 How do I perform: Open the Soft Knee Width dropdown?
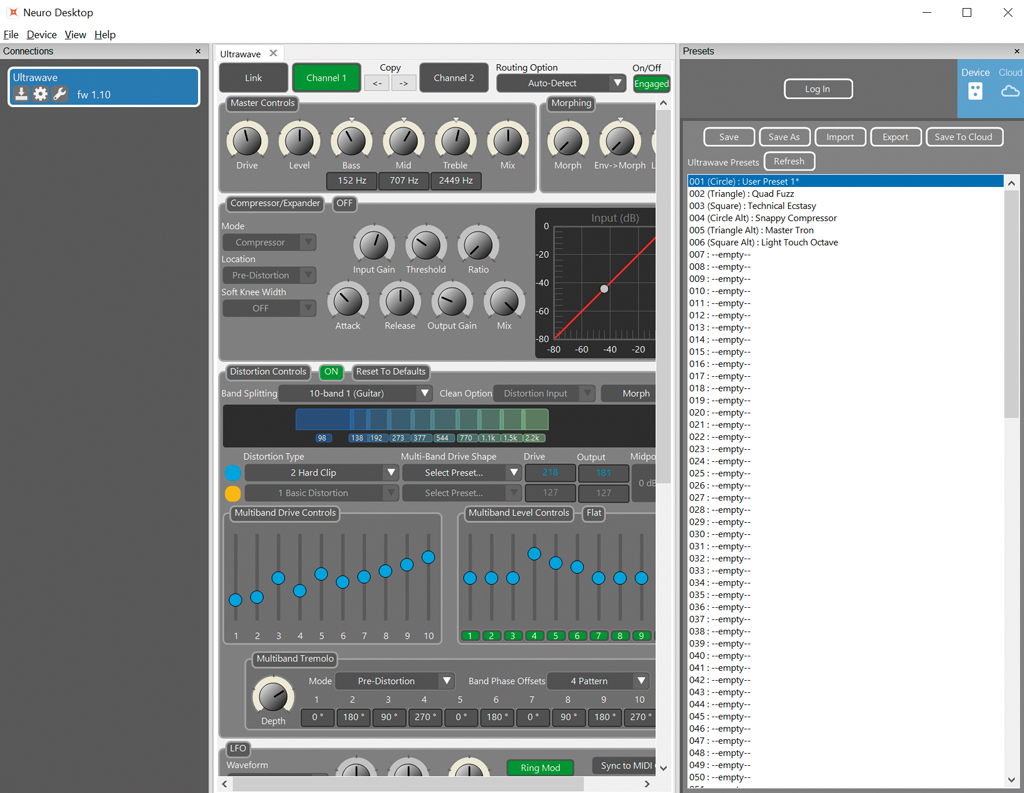click(269, 308)
